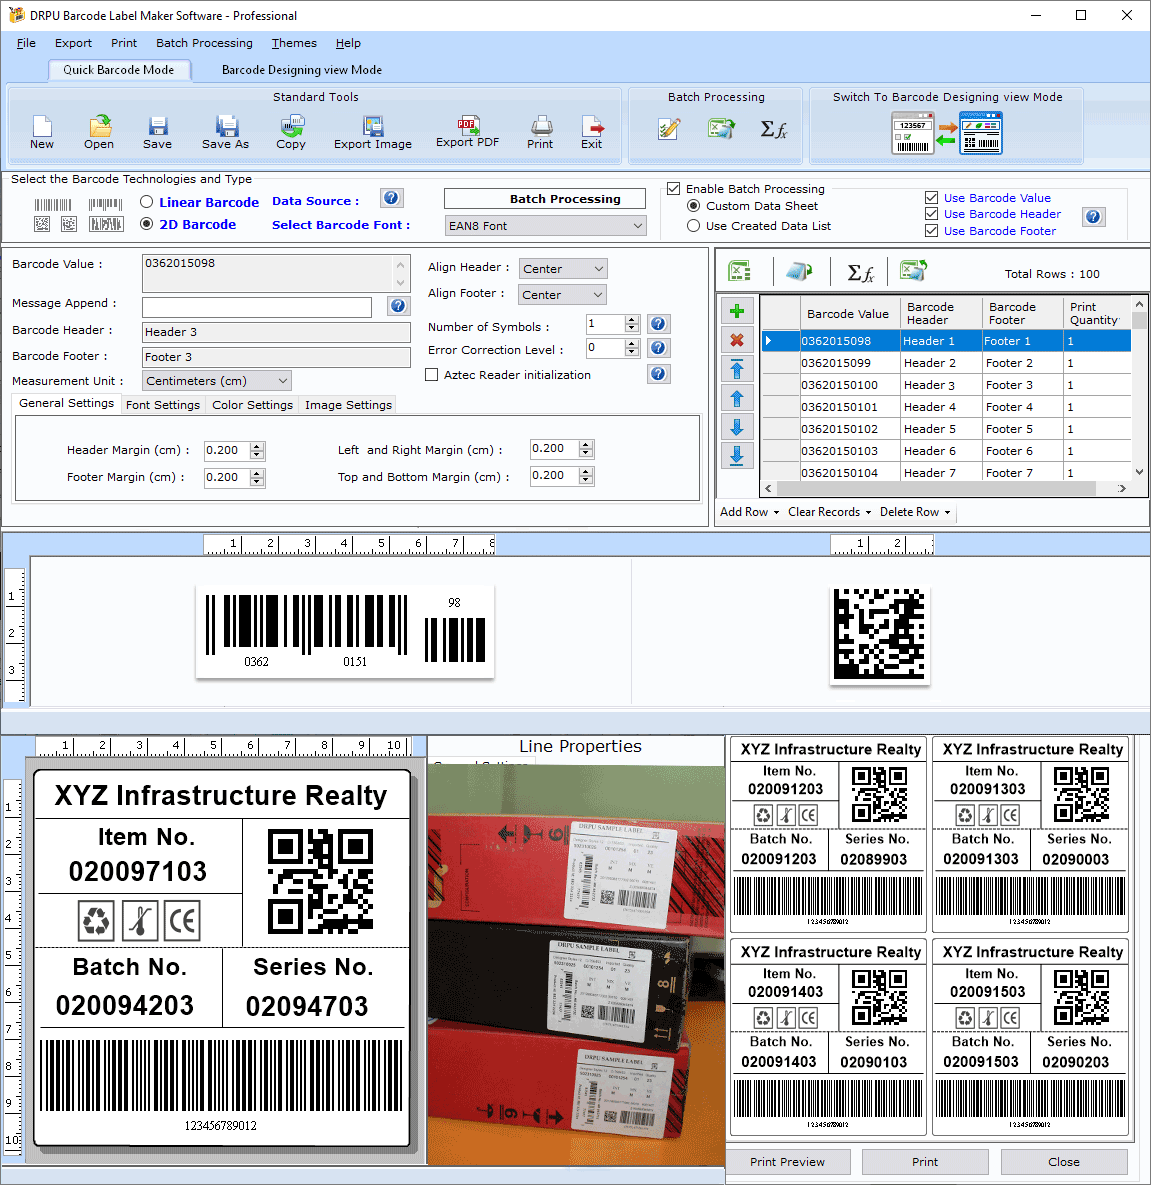Toggle Use Barcode Footer checkbox
Screen dimensions: 1151x1185
pyautogui.click(x=932, y=231)
